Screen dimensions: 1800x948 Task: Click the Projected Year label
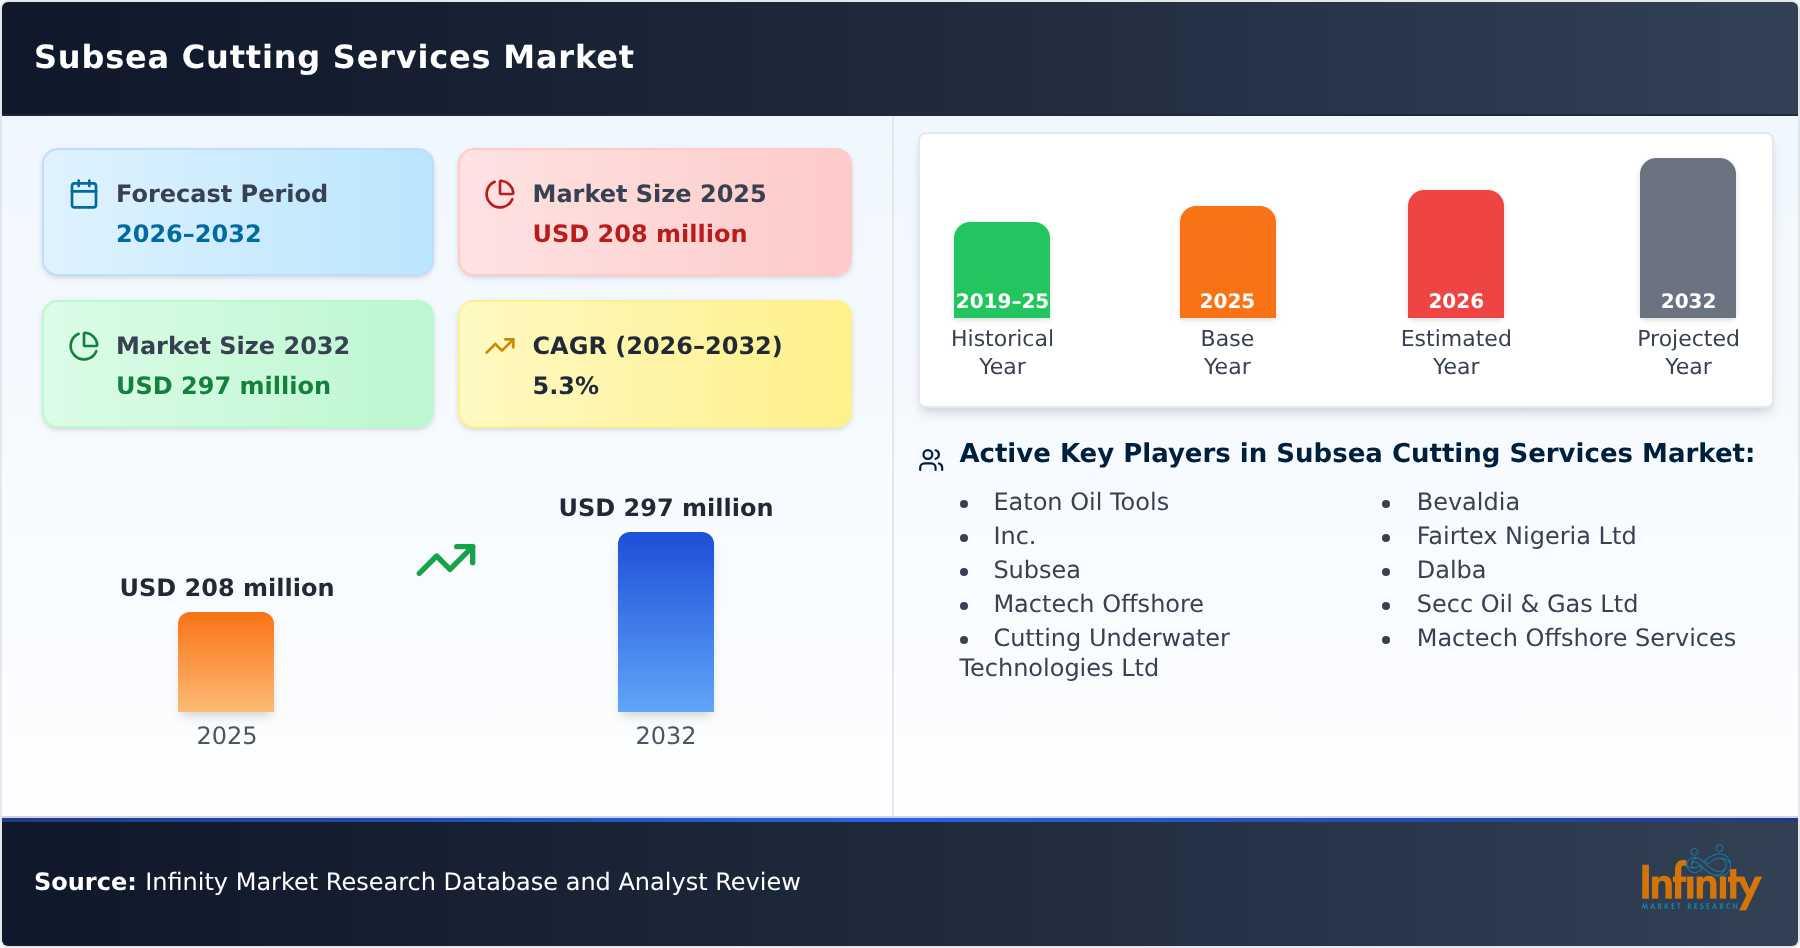coord(1688,352)
